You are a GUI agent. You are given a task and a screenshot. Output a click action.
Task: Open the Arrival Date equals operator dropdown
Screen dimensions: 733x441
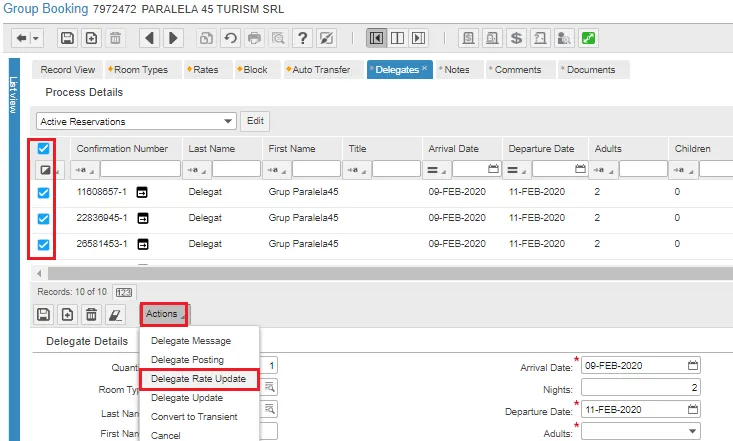coord(437,170)
